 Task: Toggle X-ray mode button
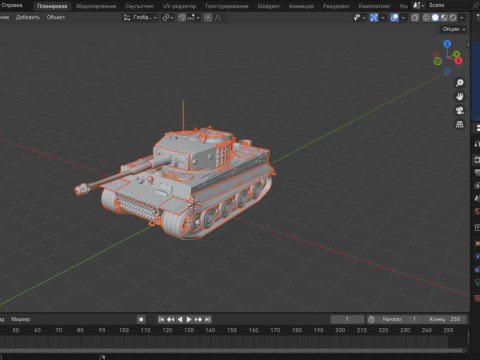pos(415,18)
